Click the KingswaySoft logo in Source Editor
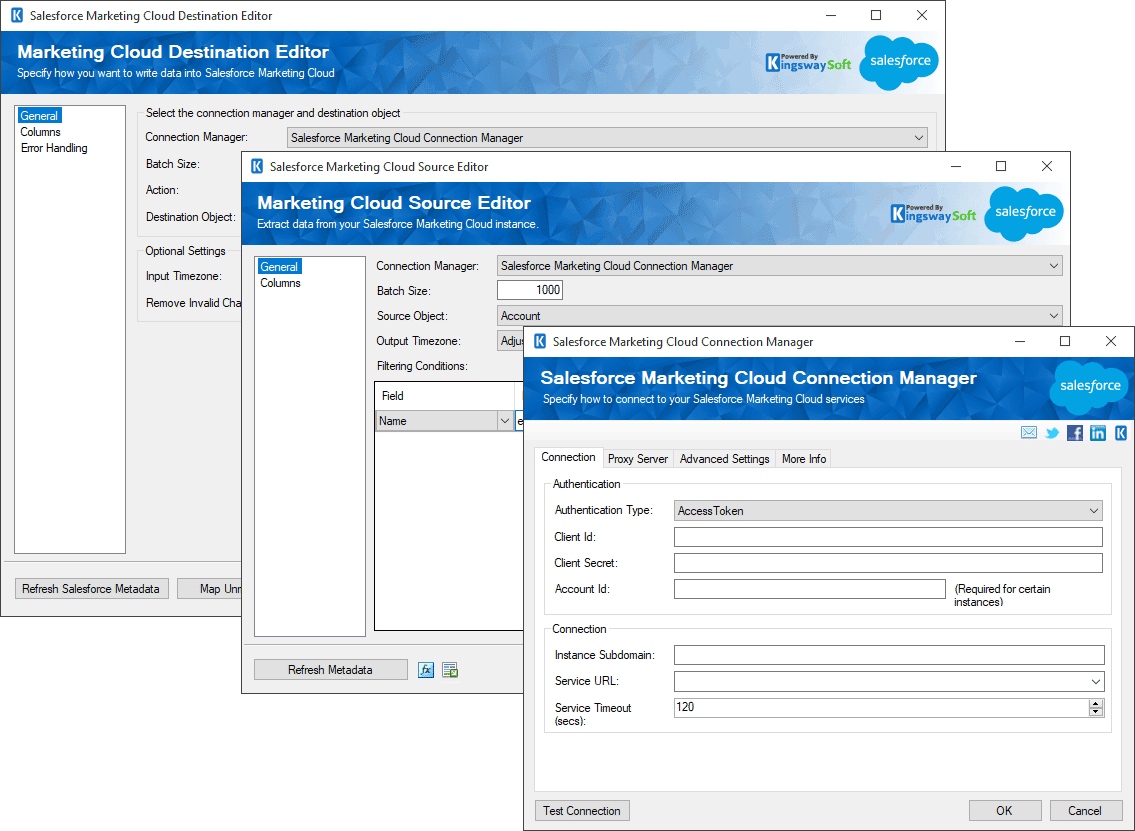This screenshot has height=831, width=1135. coord(933,214)
